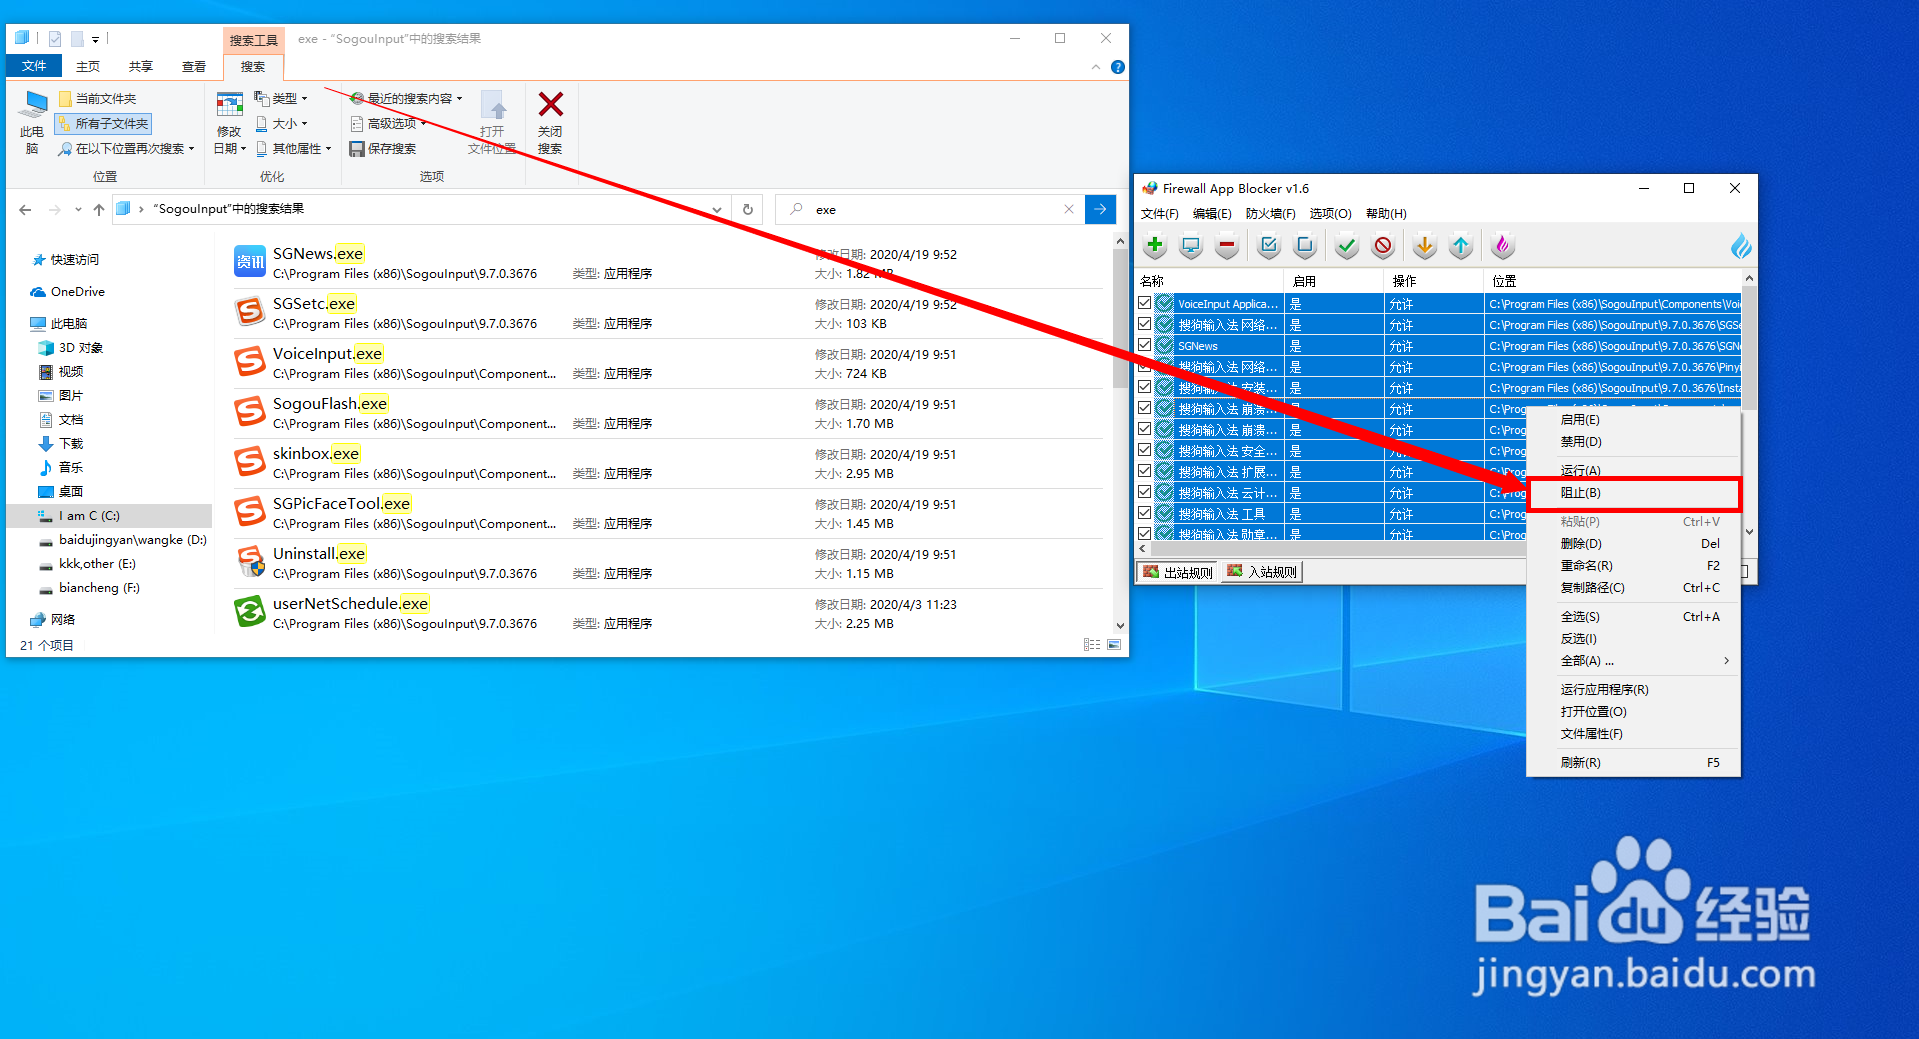Expand the 全部(A) ... submenu
The height and width of the screenshot is (1039, 1919).
(1634, 661)
